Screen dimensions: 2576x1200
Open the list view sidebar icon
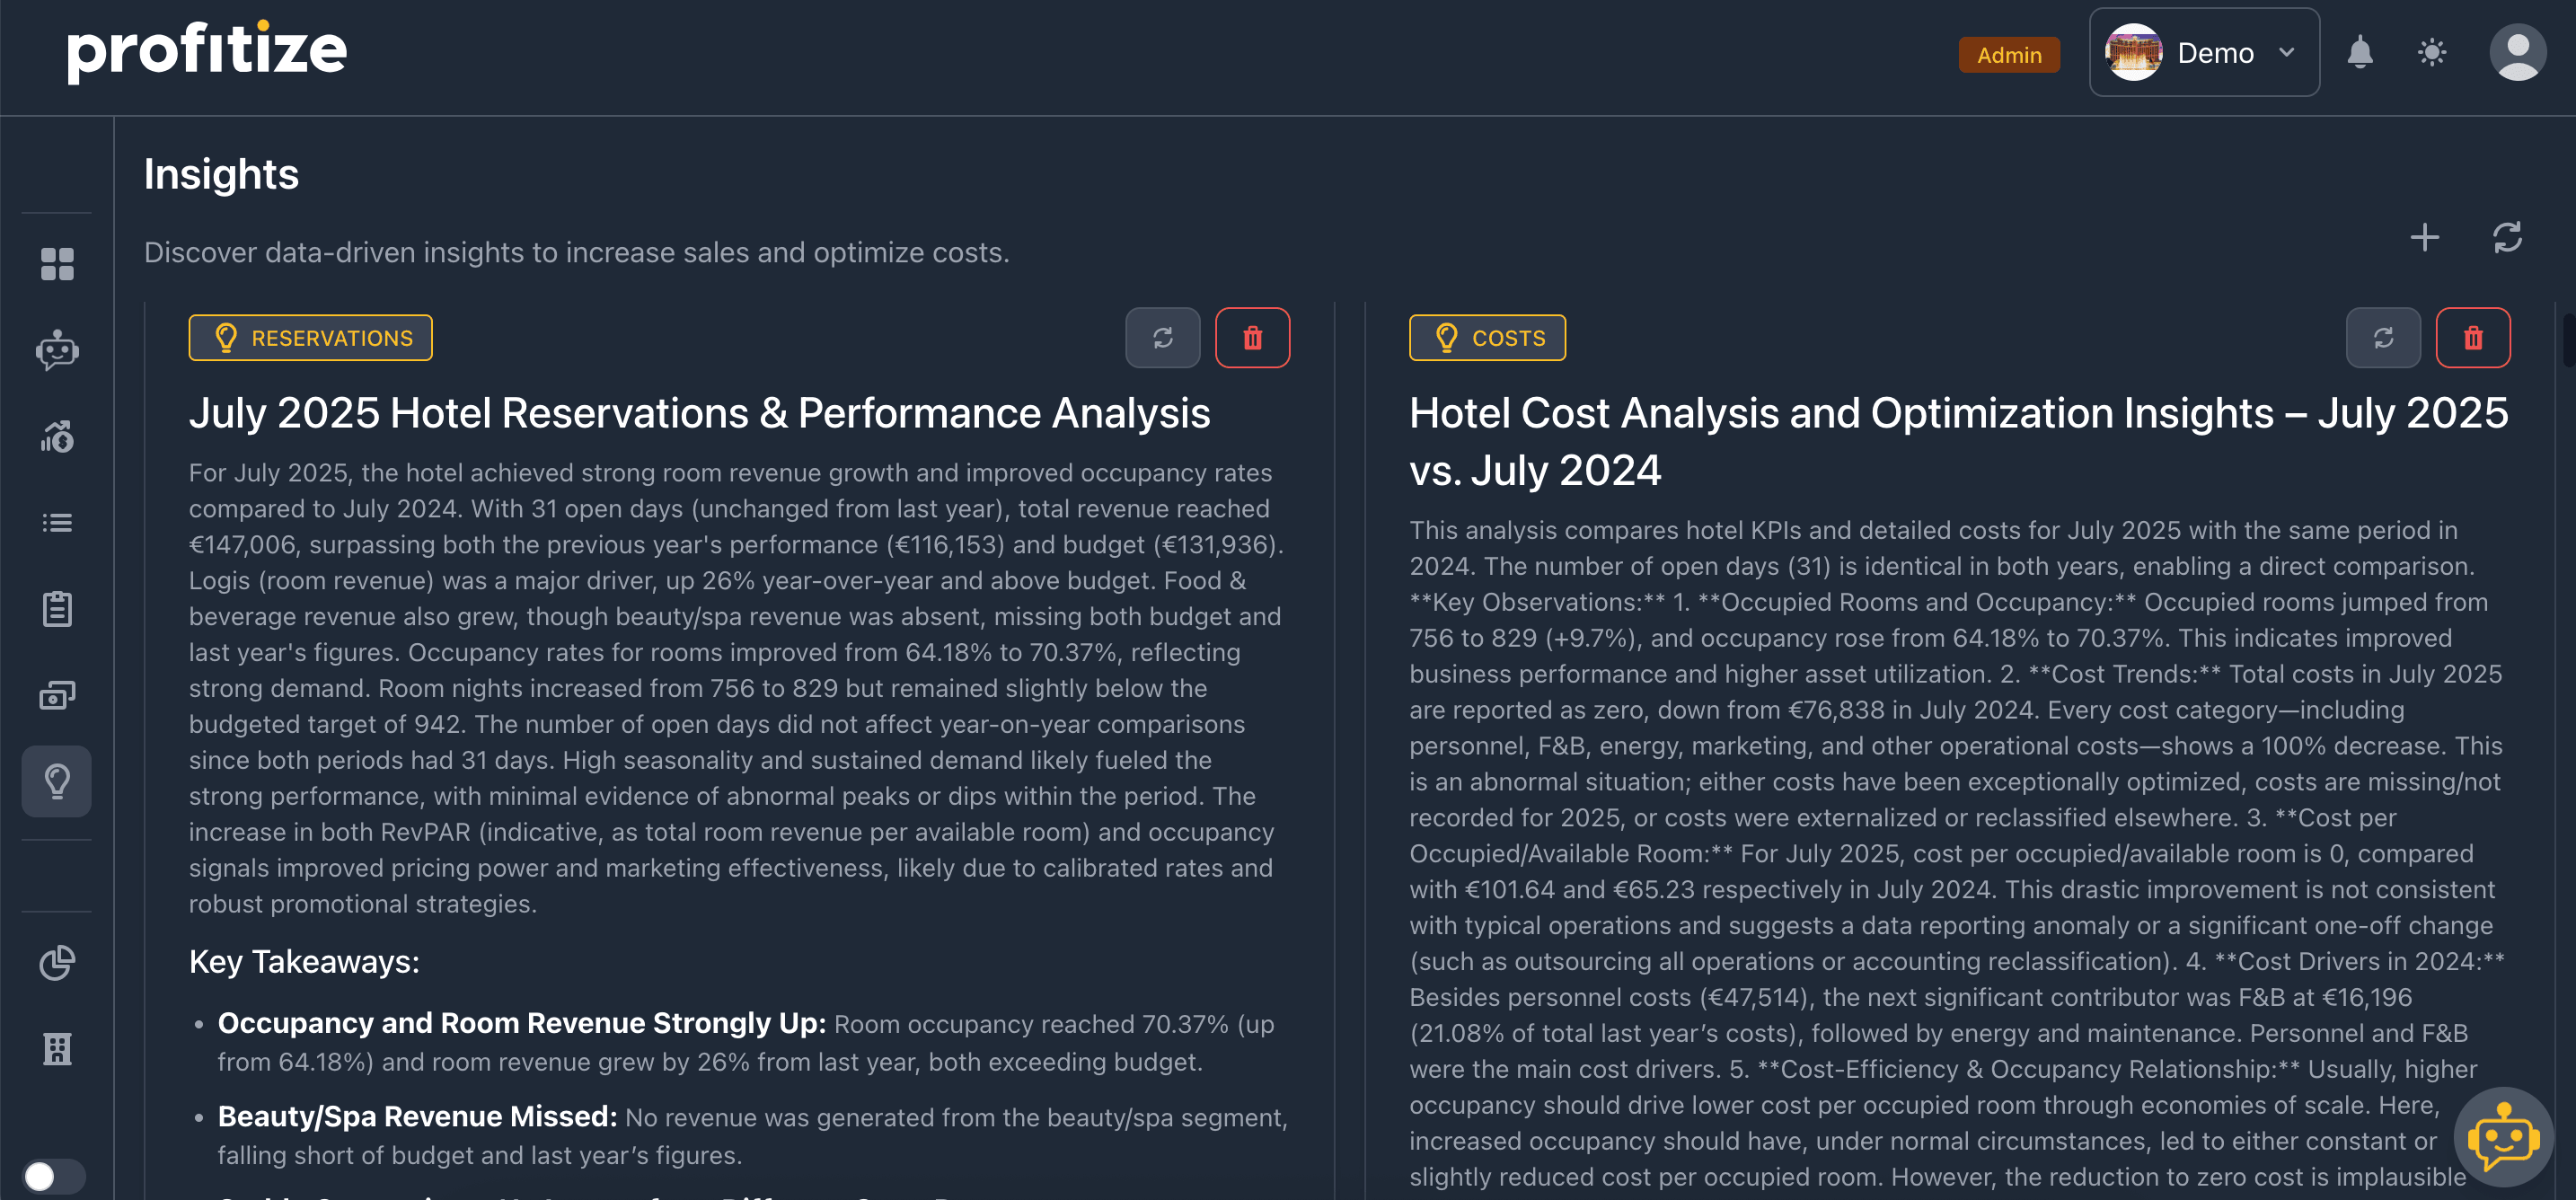[57, 523]
